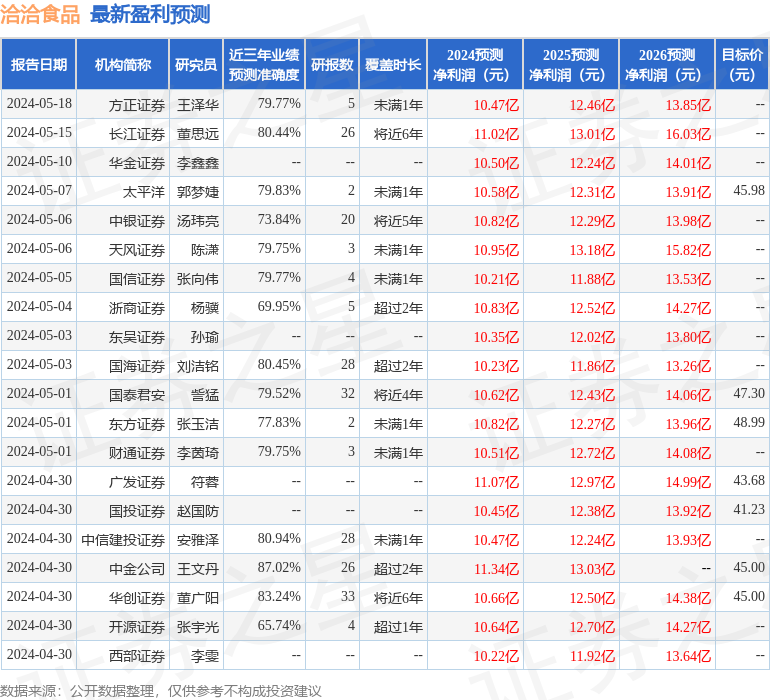Click researcher name 刘洁铭

[198, 366]
